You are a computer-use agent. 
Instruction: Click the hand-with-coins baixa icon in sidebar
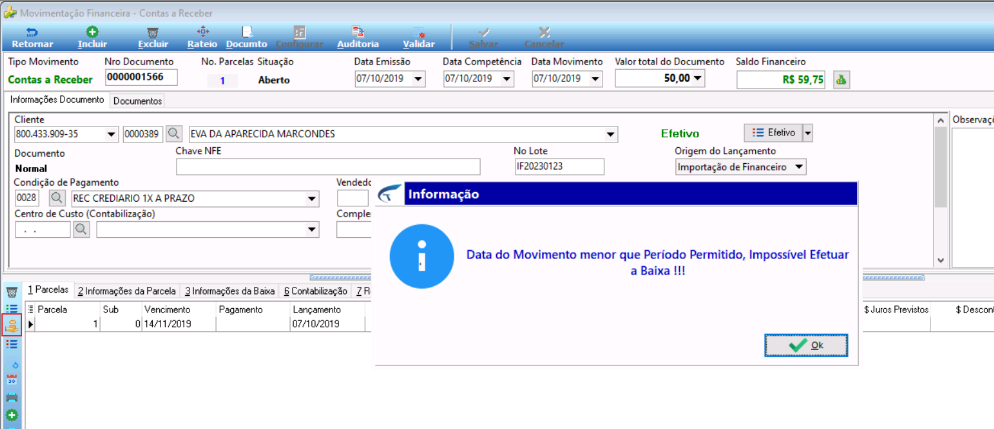coord(11,326)
